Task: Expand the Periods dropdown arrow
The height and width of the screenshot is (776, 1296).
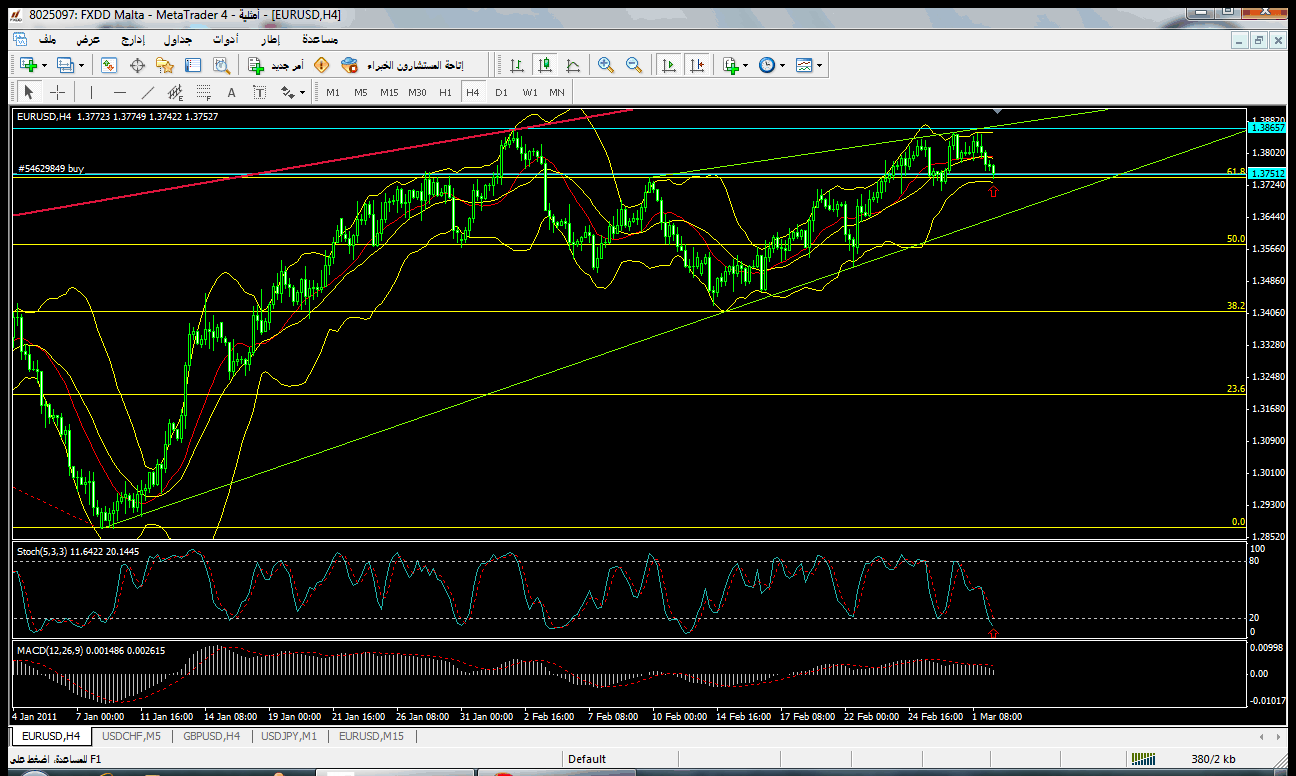Action: point(783,65)
